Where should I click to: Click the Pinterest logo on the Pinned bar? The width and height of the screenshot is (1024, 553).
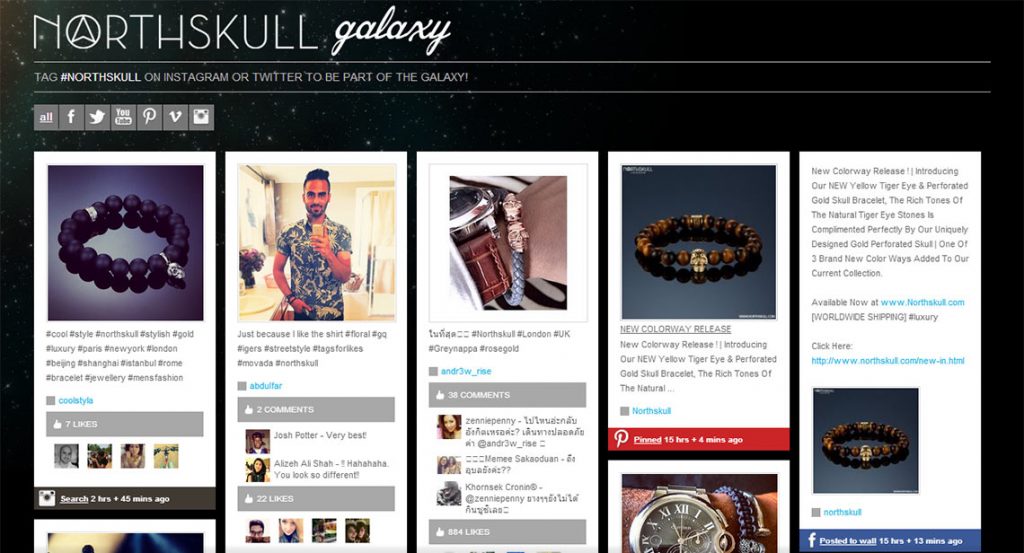(621, 439)
